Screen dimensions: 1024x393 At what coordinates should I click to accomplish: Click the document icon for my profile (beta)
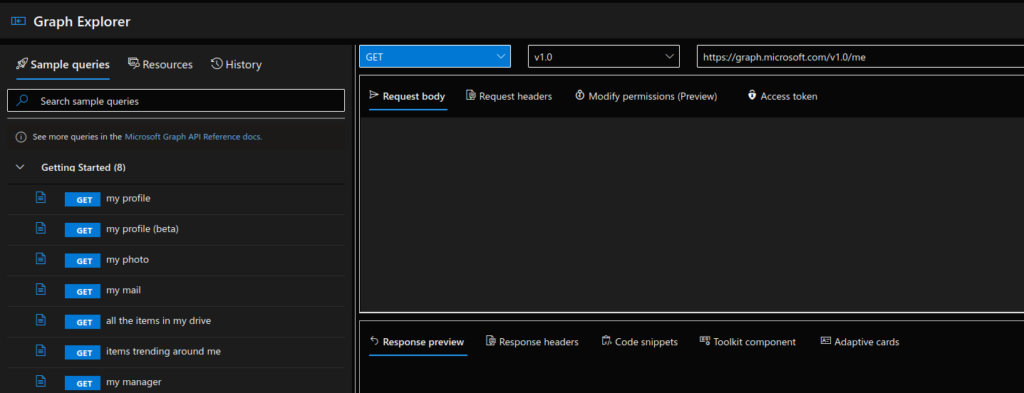pos(40,228)
